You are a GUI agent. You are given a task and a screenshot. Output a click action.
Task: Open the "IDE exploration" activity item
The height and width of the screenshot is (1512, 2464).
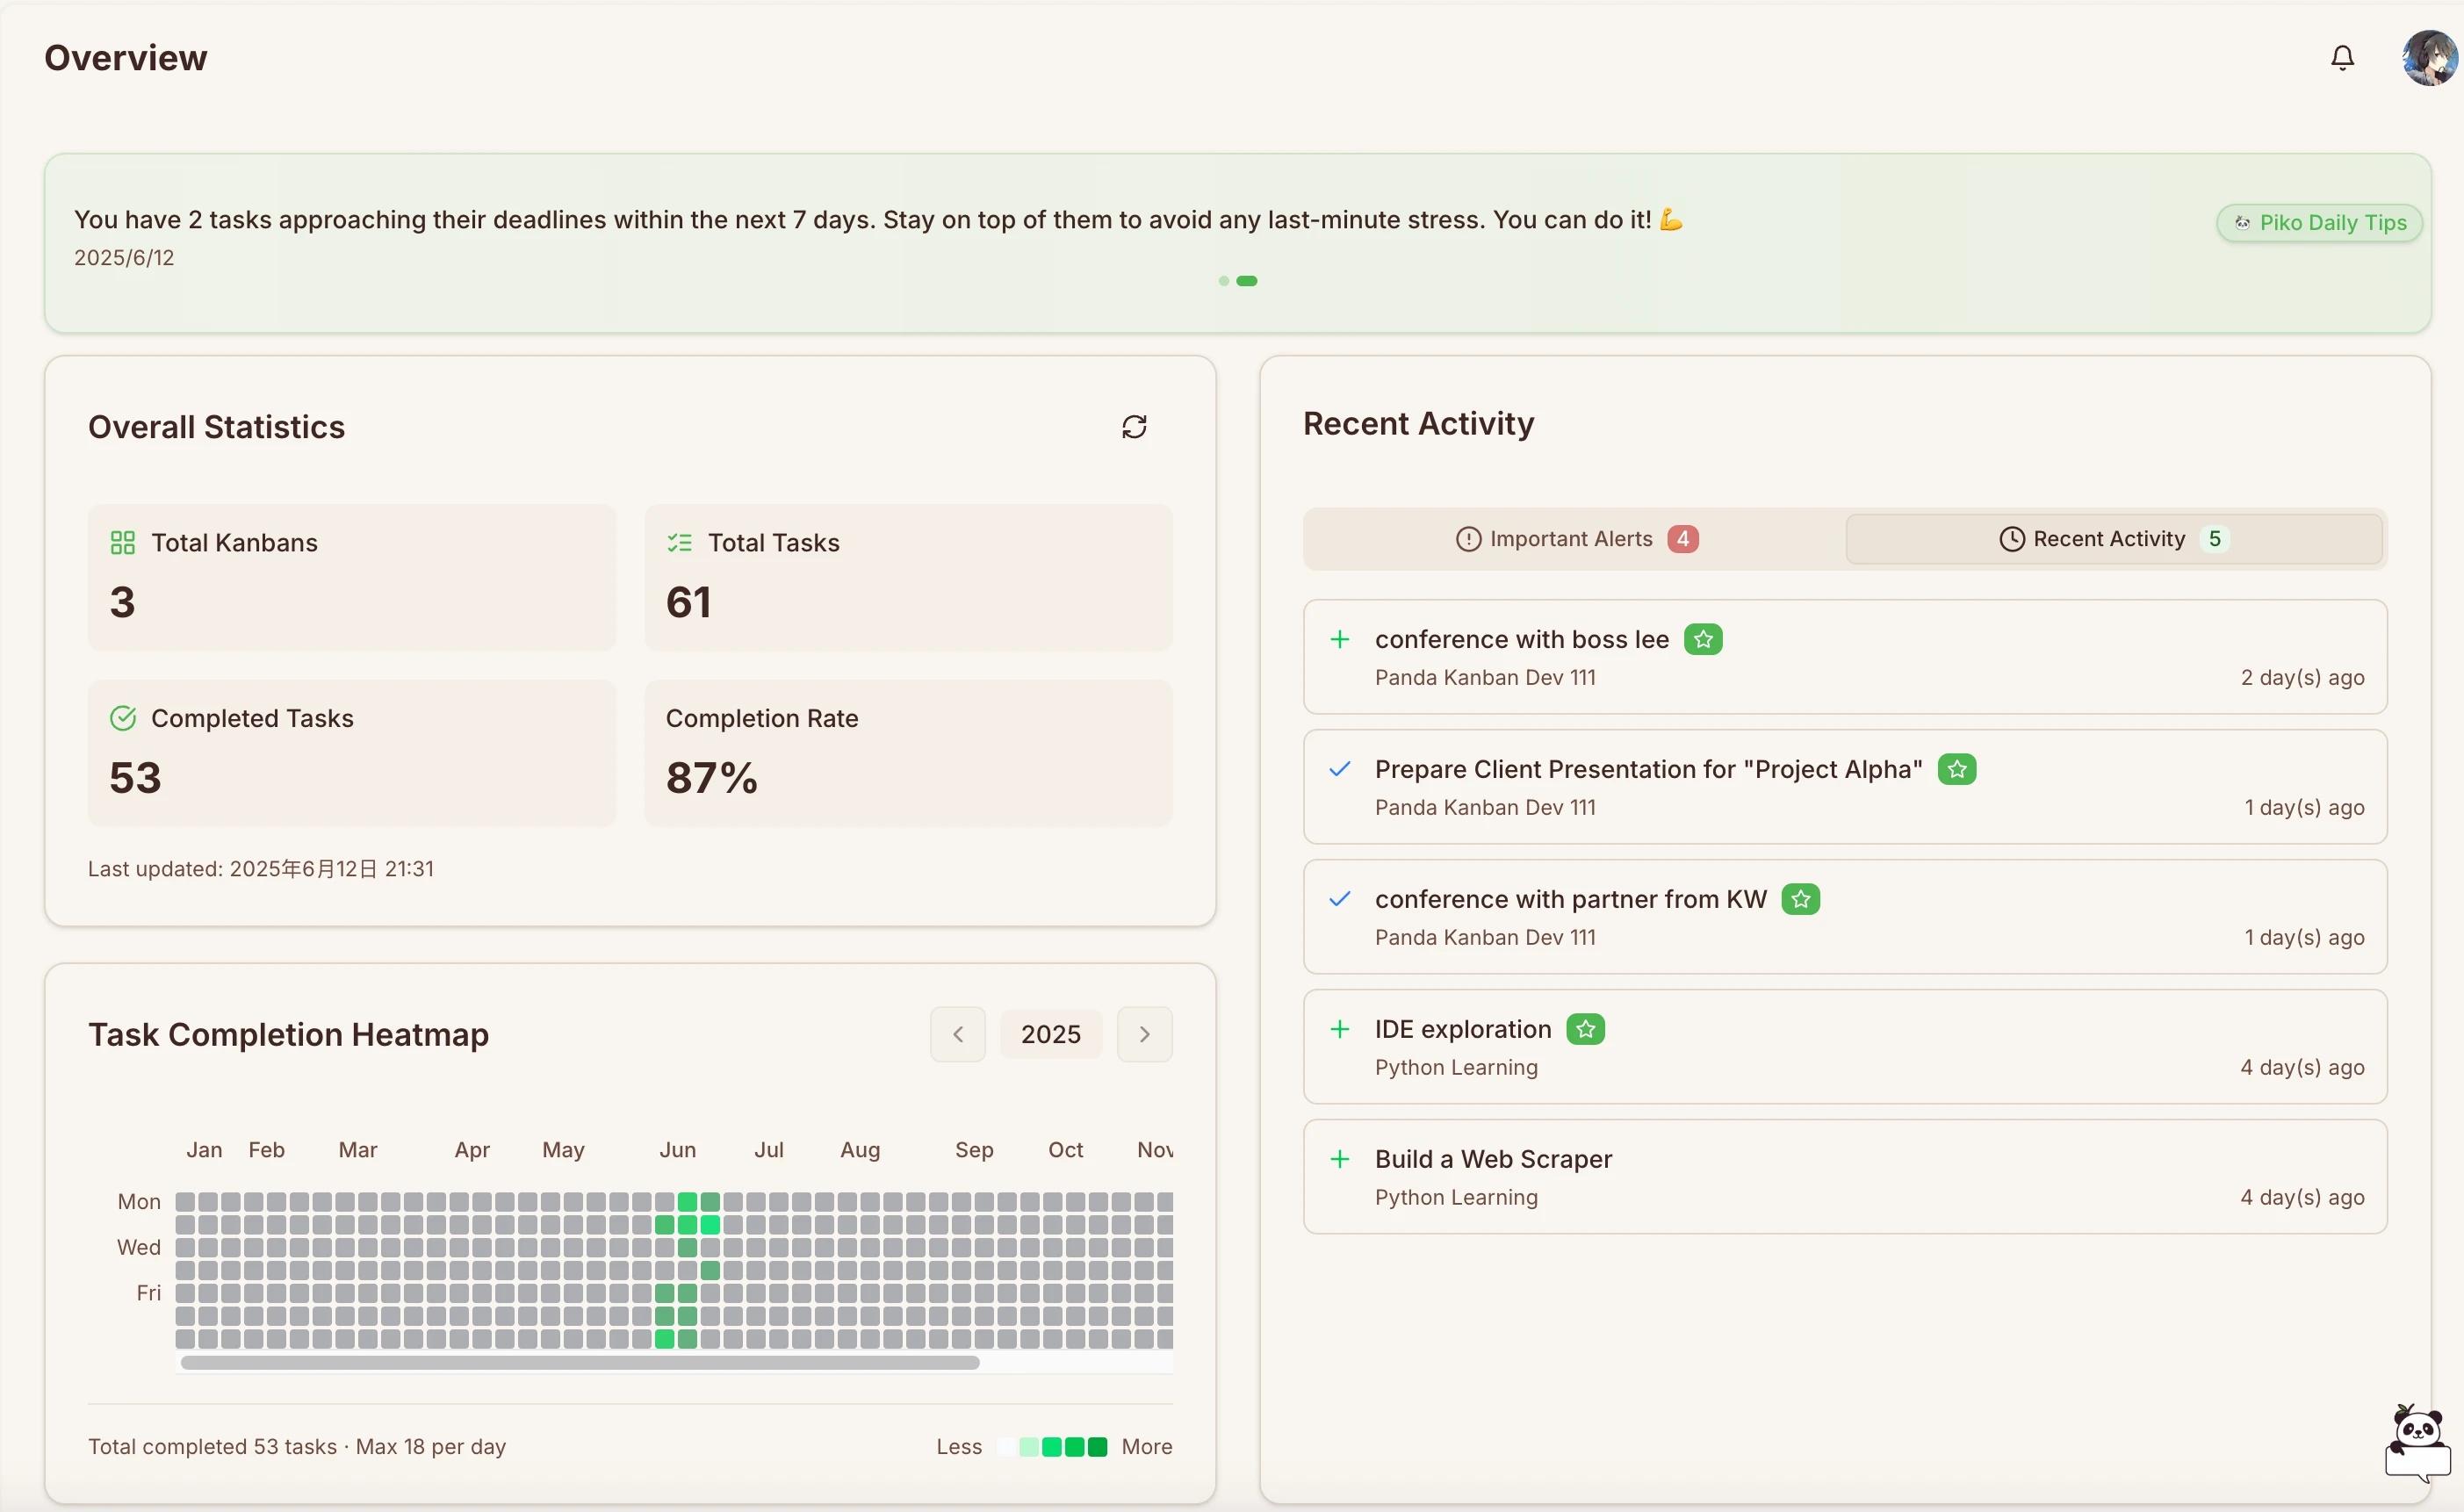pyautogui.click(x=1845, y=1047)
